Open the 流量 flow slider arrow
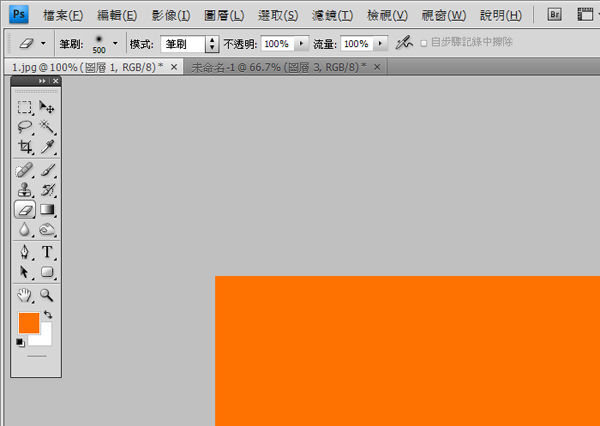This screenshot has height=426, width=600. 380,44
